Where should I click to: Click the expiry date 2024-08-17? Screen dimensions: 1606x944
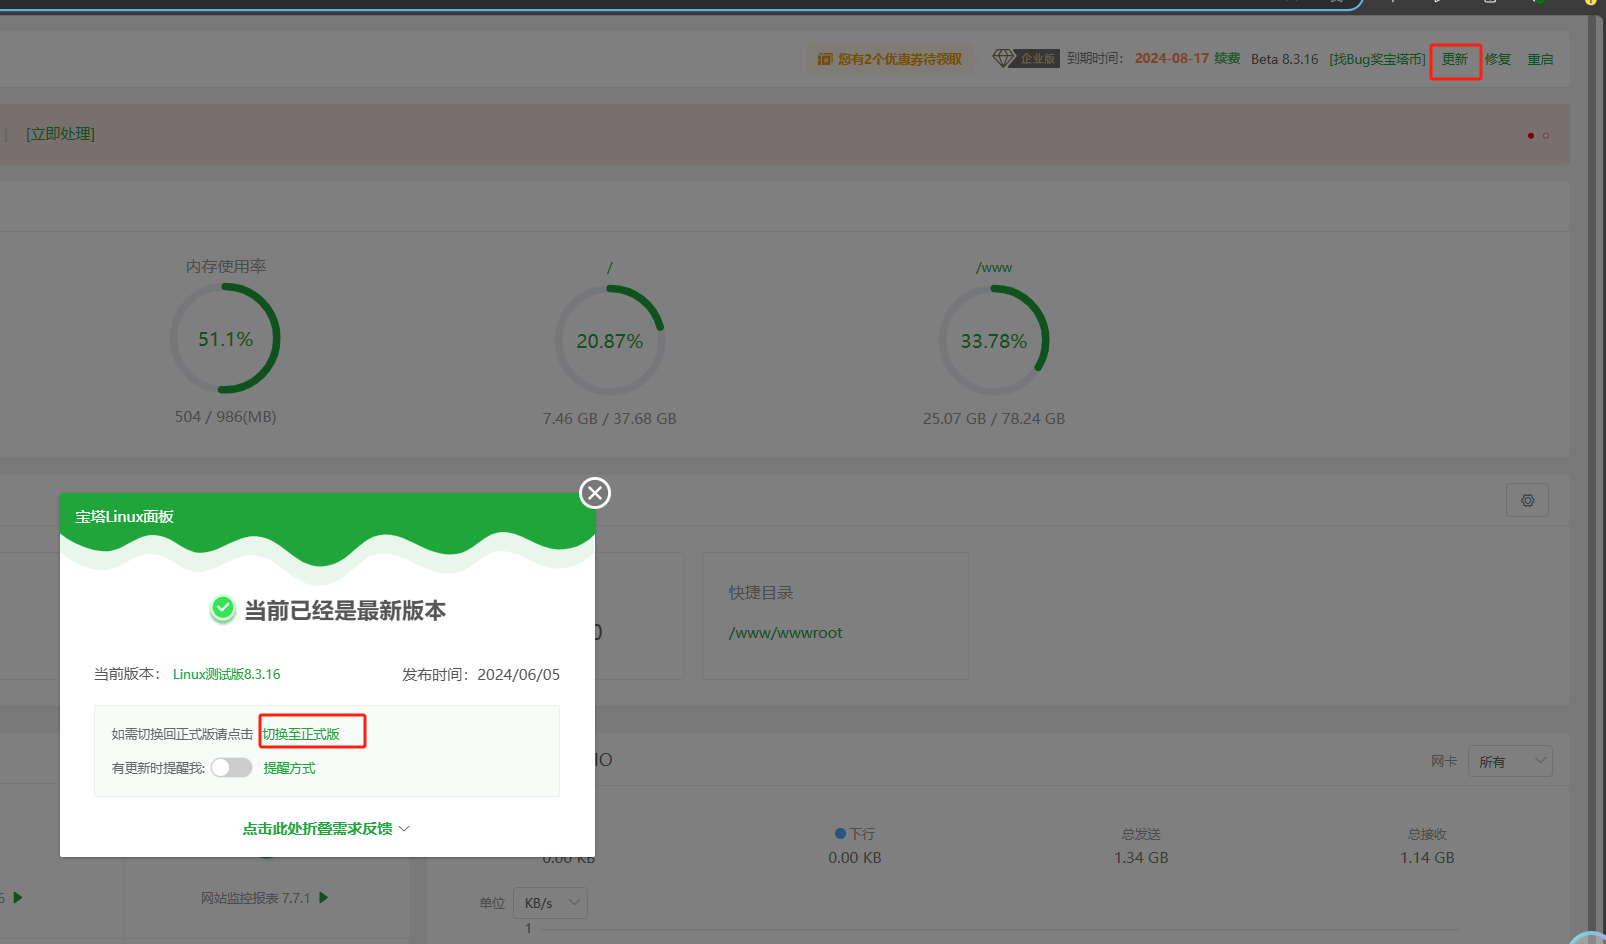[1171, 58]
